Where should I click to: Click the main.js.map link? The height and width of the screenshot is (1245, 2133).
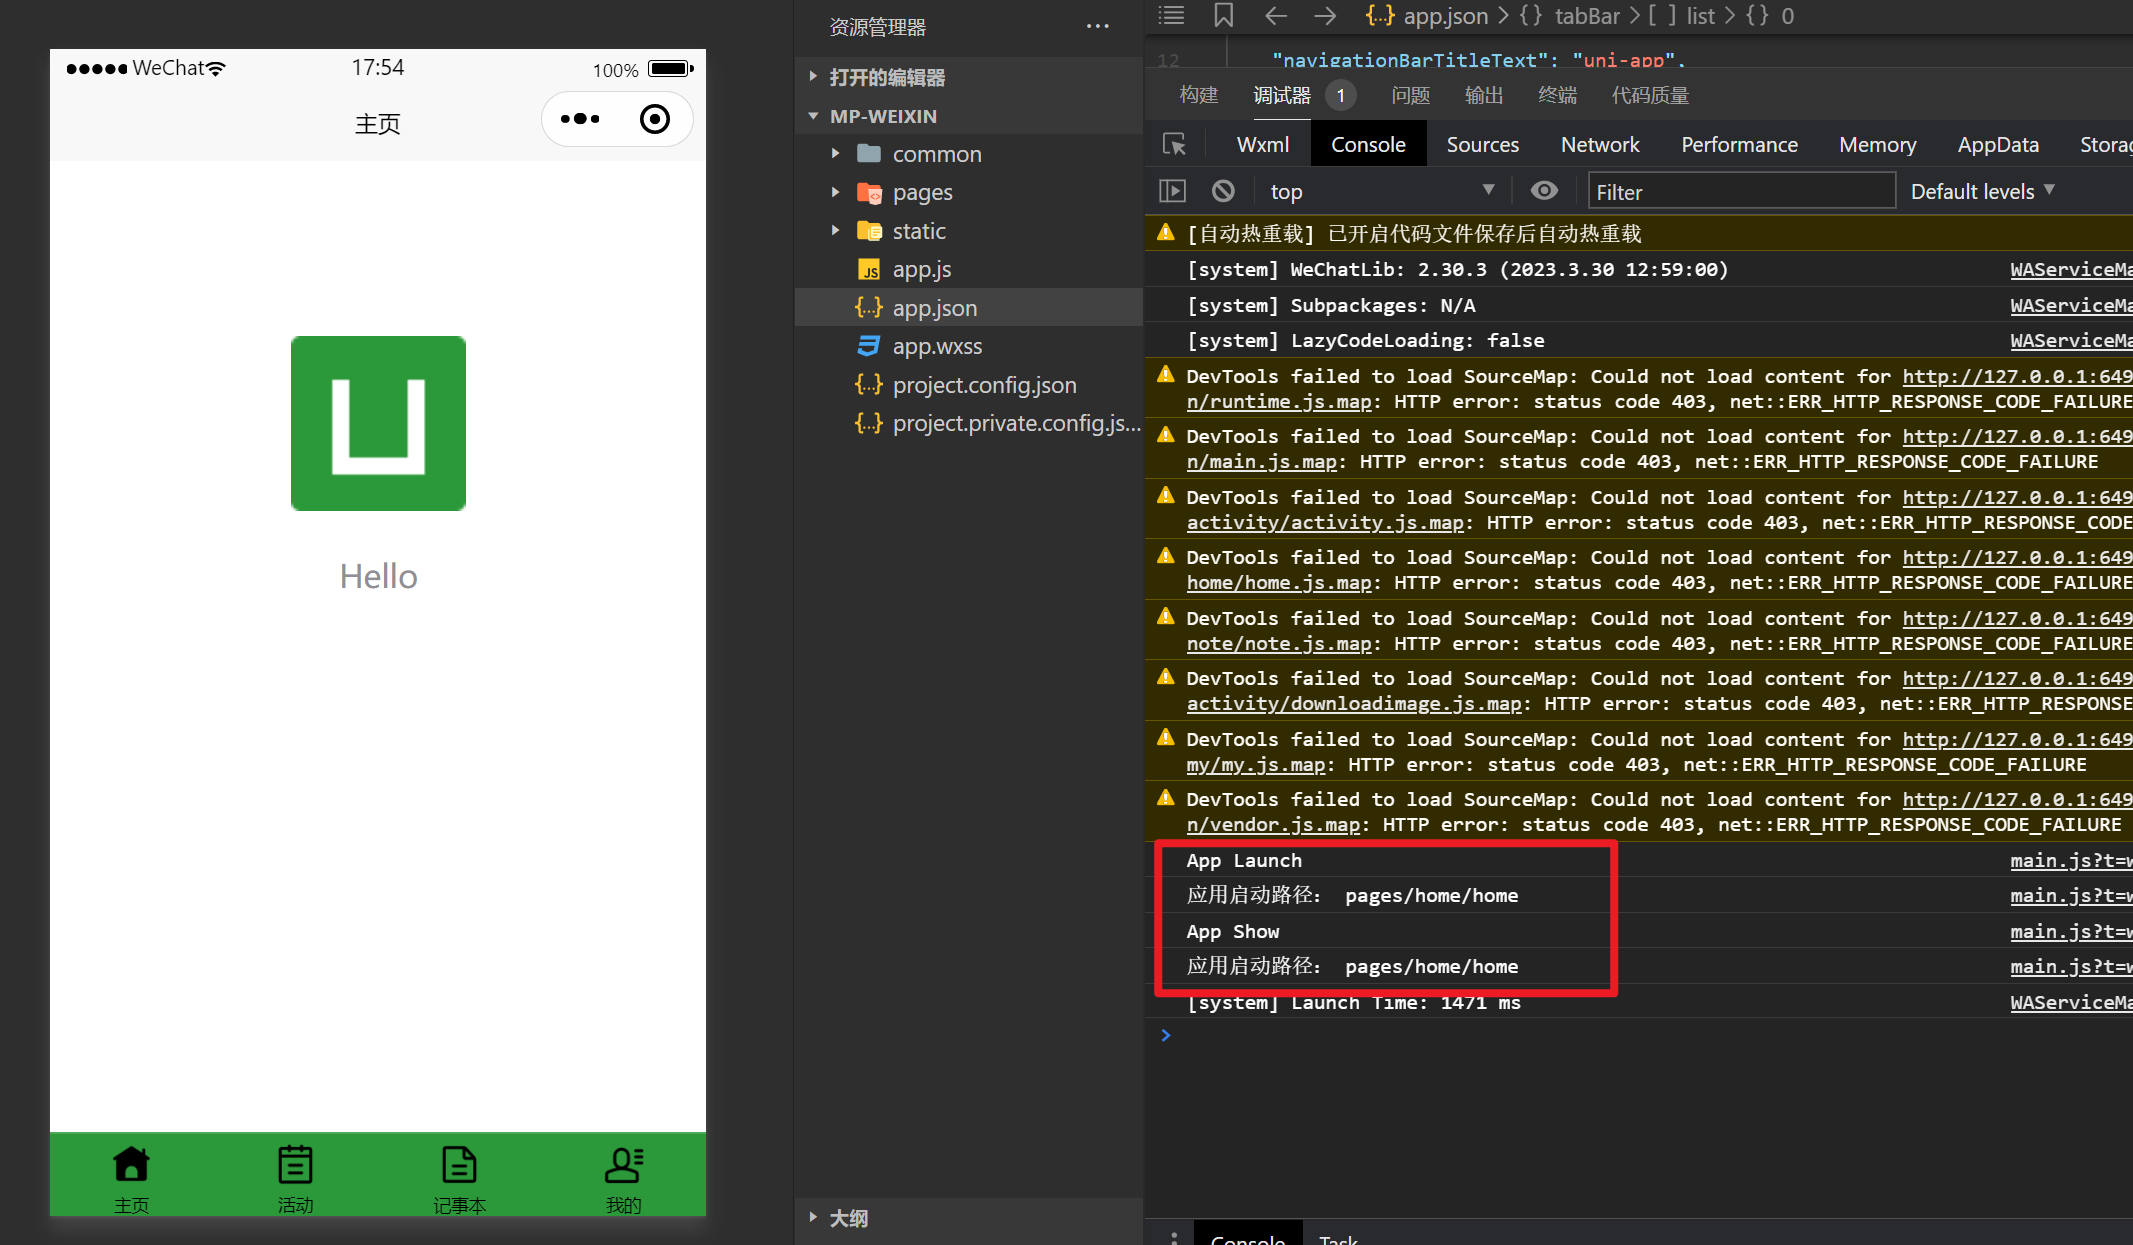1262,462
